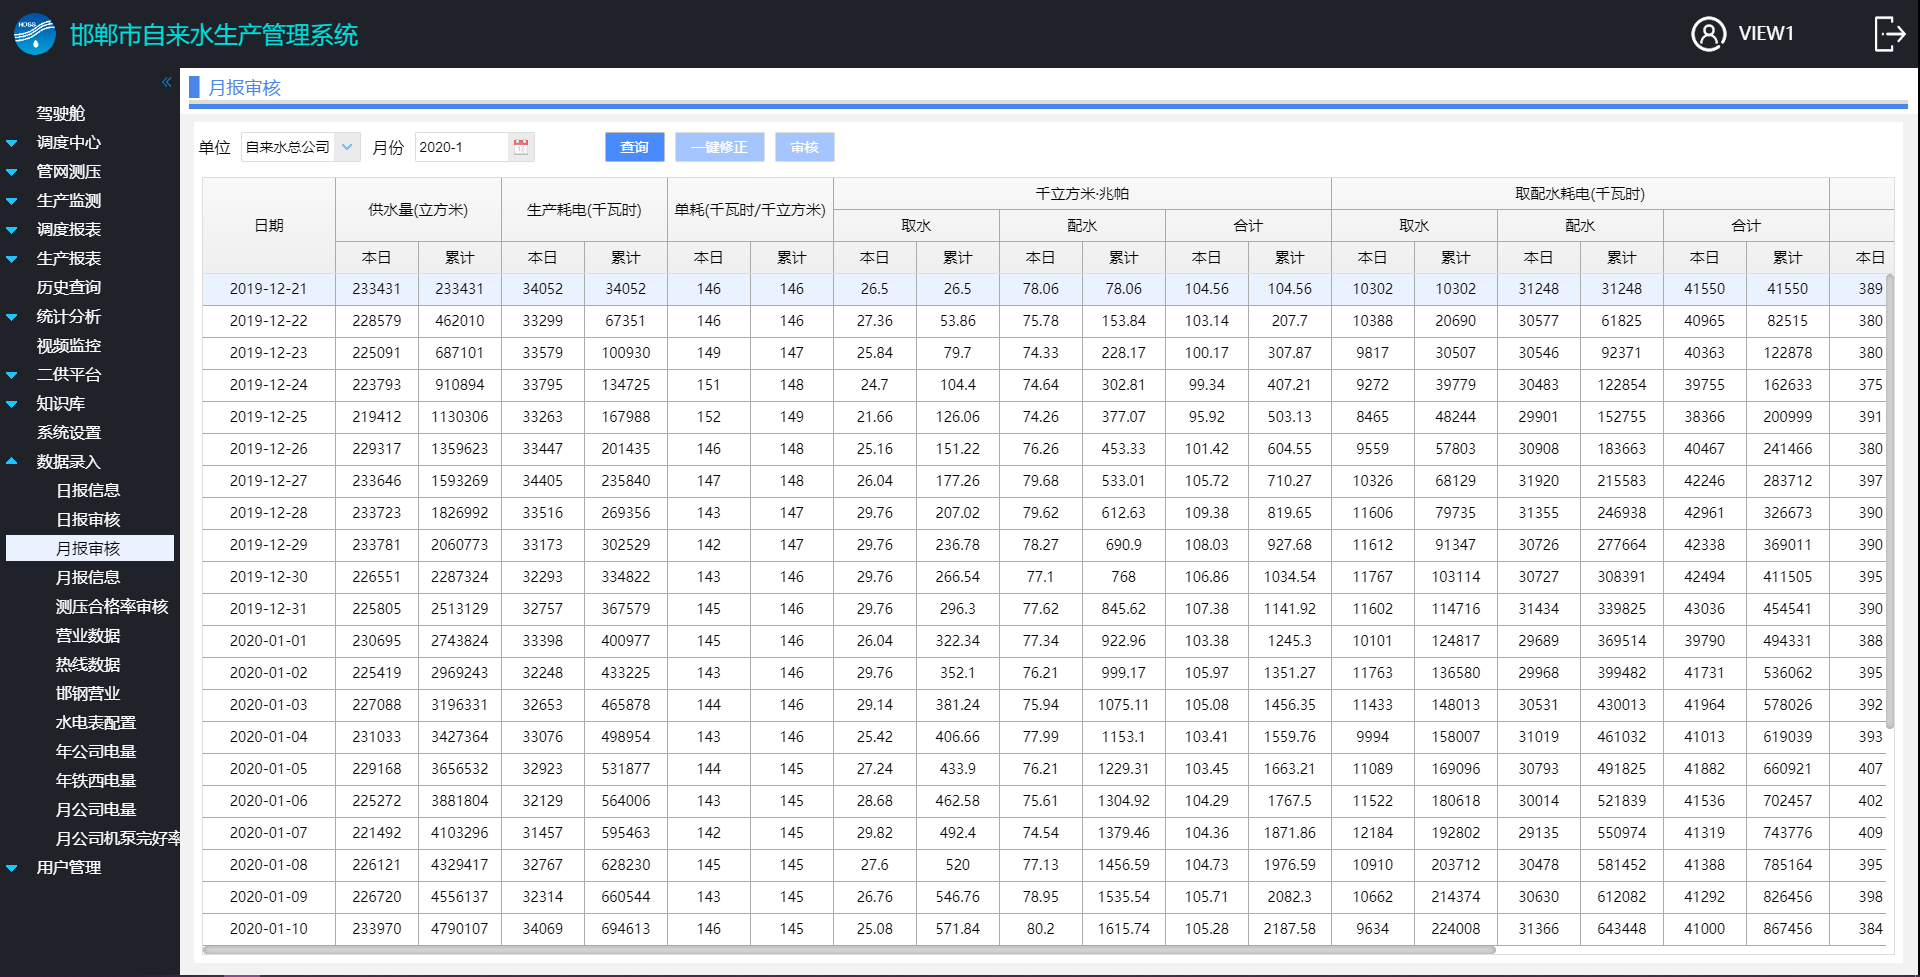Open the 单位 company dropdown
The image size is (1920, 977).
point(301,147)
